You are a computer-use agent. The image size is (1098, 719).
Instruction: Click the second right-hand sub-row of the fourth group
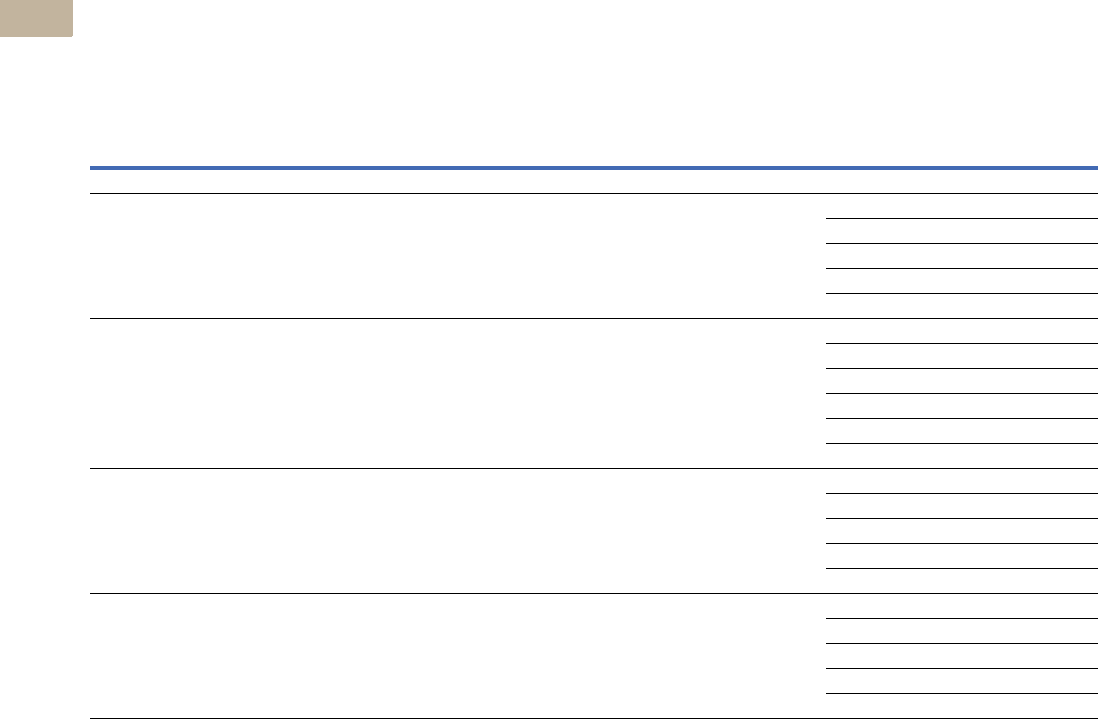(x=962, y=631)
